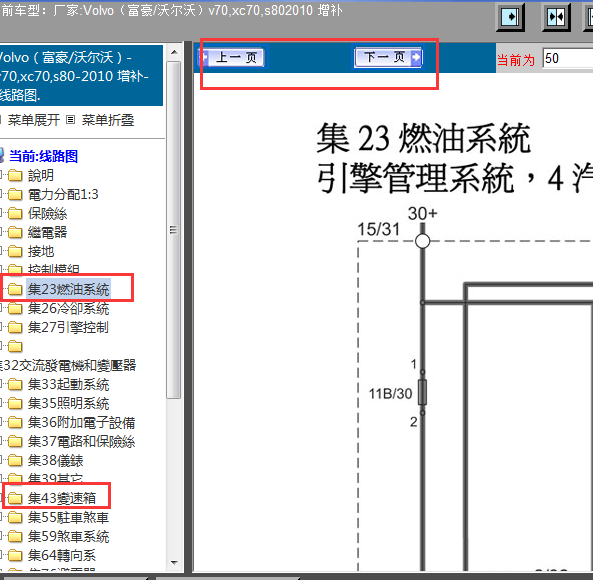Click the folder icon of 繼電器

[15, 232]
